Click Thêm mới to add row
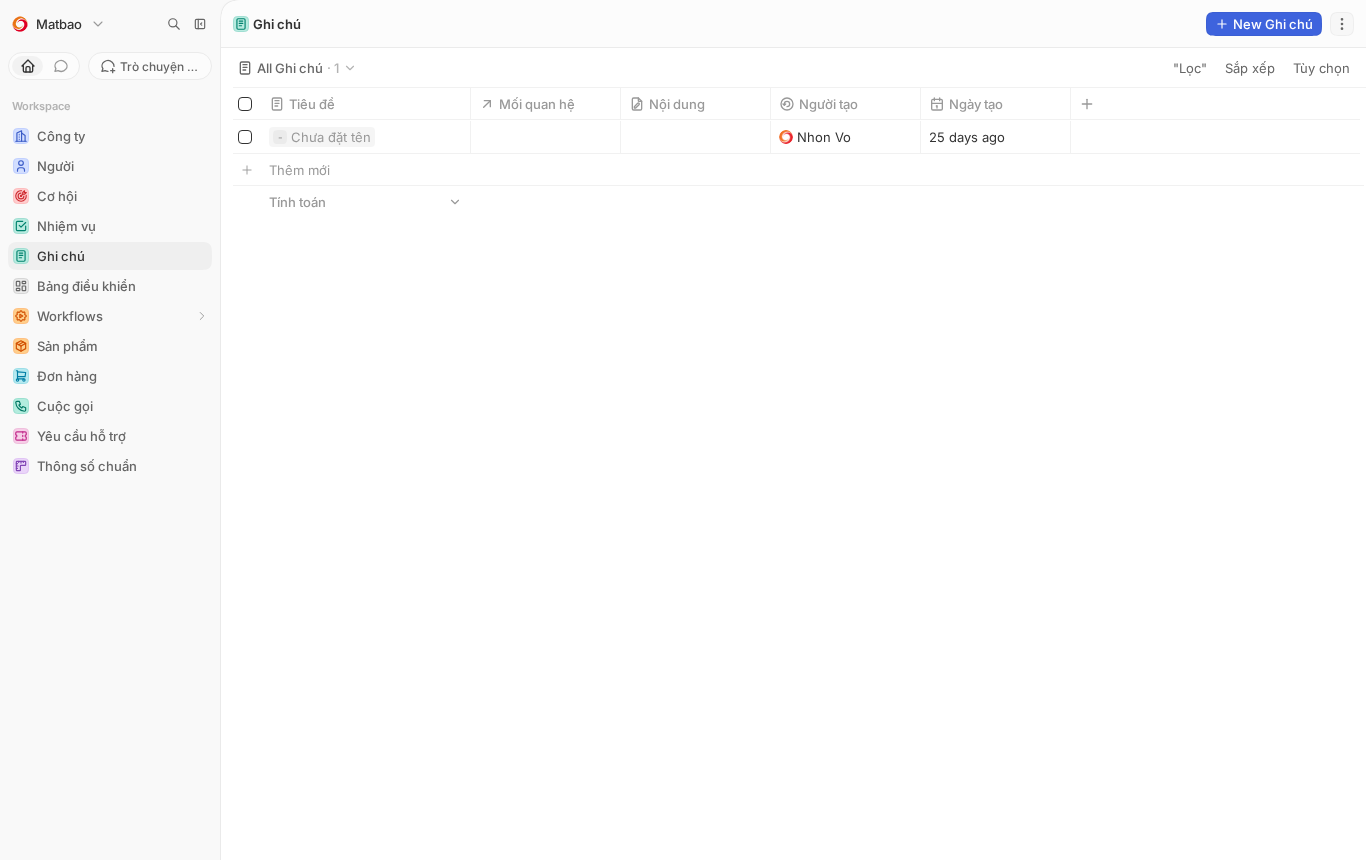The width and height of the screenshot is (1366, 860). click(x=299, y=170)
